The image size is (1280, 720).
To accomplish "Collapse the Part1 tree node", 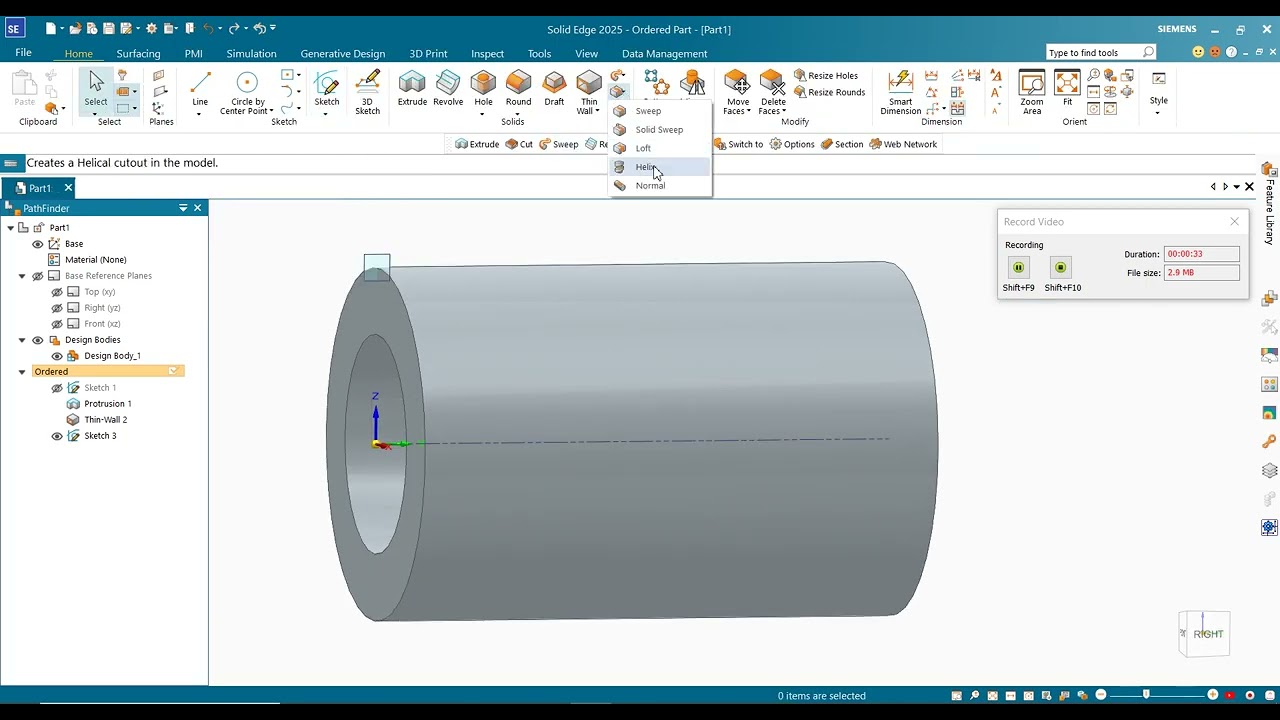I will (11, 228).
